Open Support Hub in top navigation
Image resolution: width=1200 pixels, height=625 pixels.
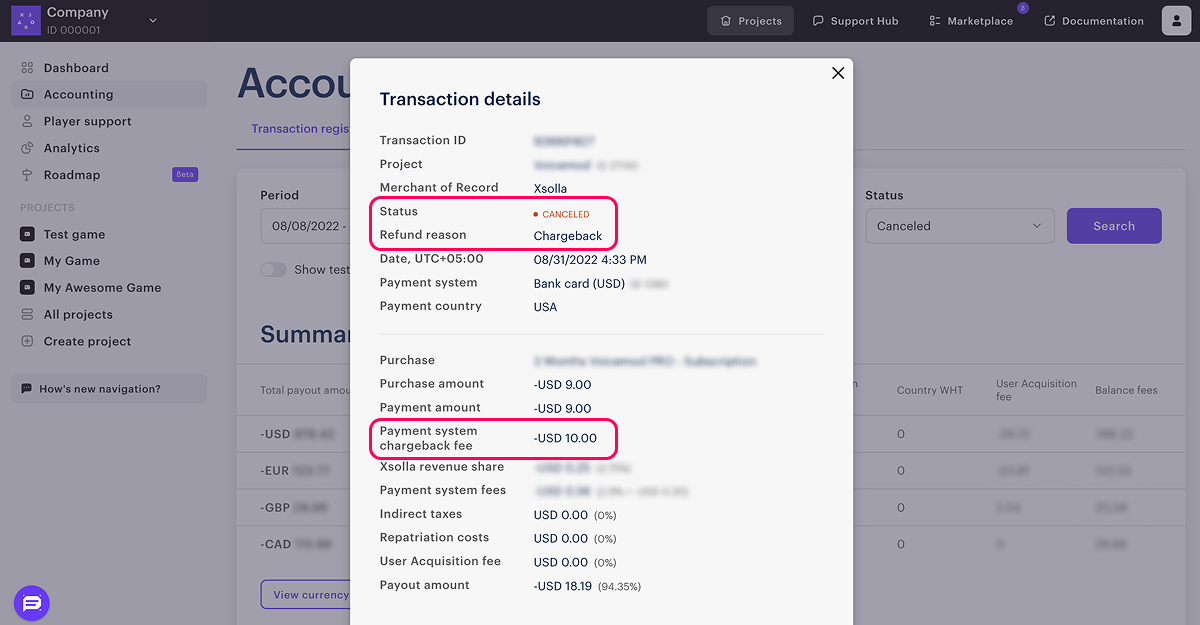pyautogui.click(x=855, y=21)
